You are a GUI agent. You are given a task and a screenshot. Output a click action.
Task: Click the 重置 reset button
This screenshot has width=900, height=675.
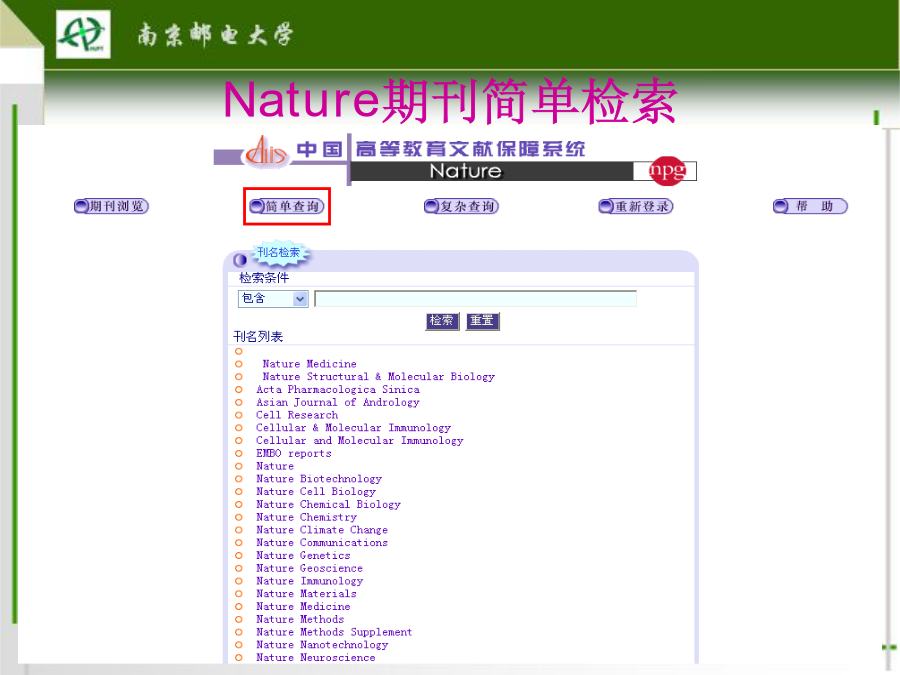tap(483, 321)
